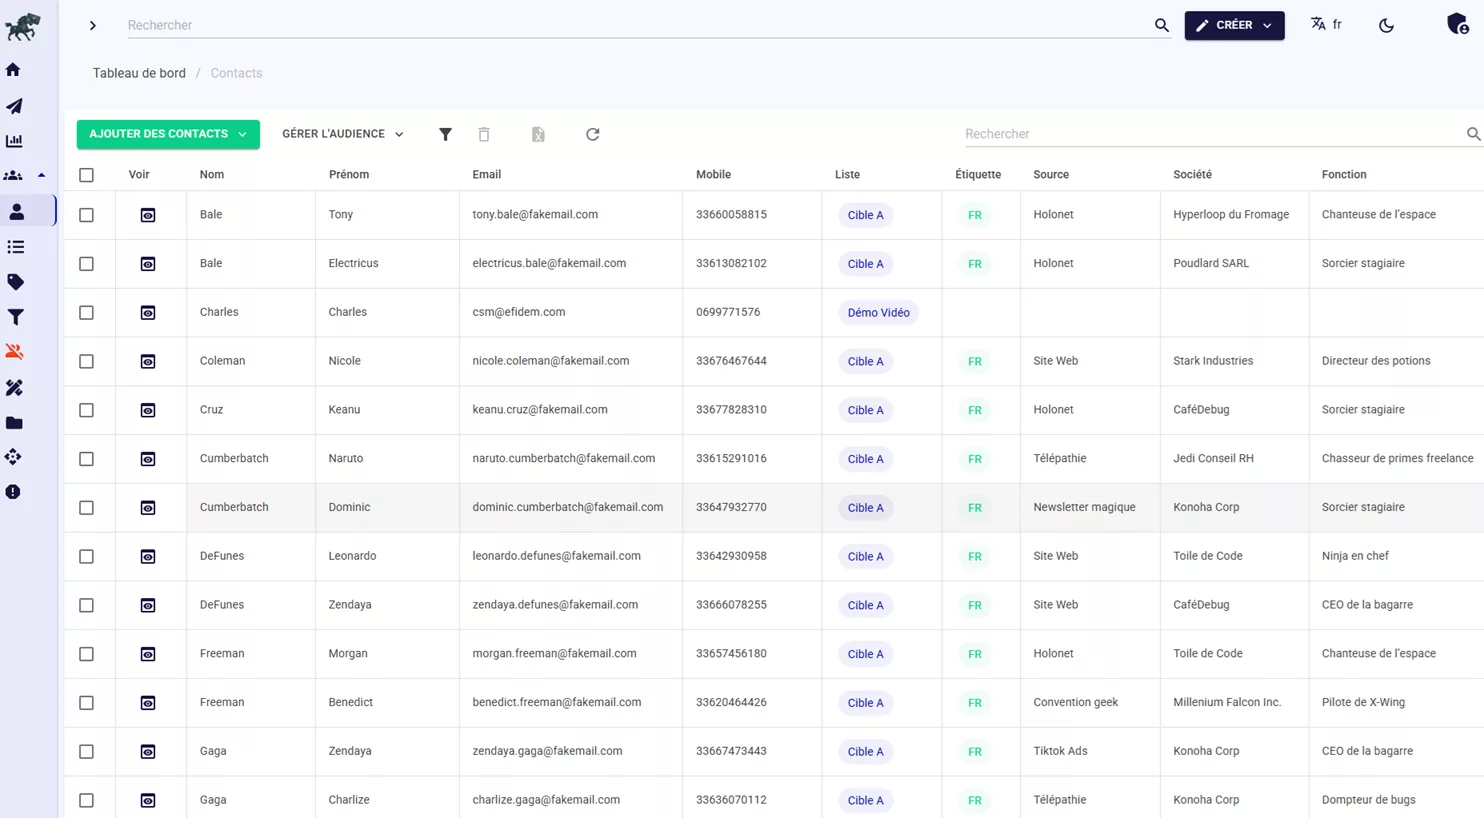Click the refresh table icon

[x=592, y=134]
